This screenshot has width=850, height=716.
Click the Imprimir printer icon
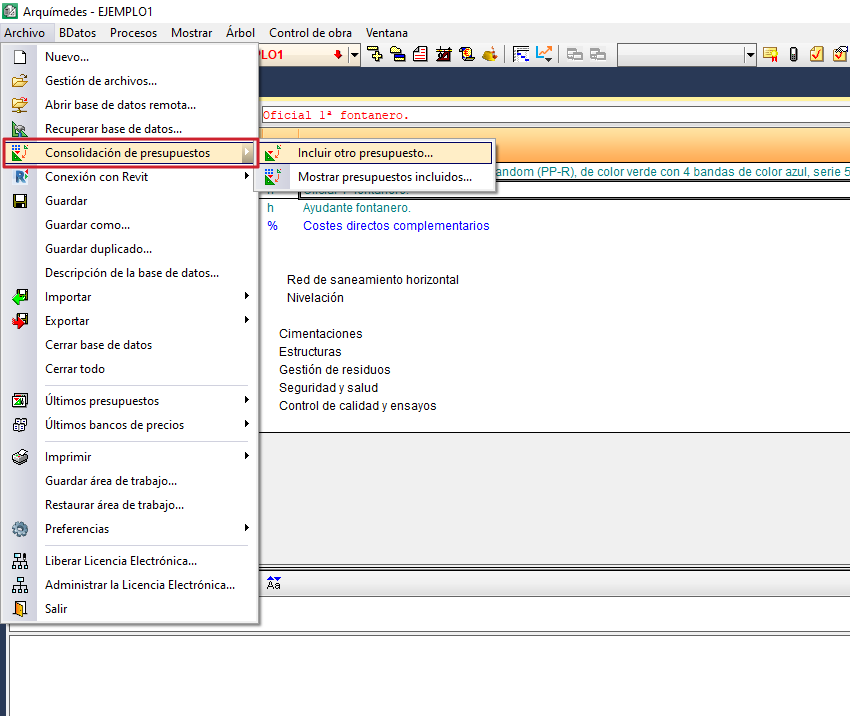click(20, 457)
